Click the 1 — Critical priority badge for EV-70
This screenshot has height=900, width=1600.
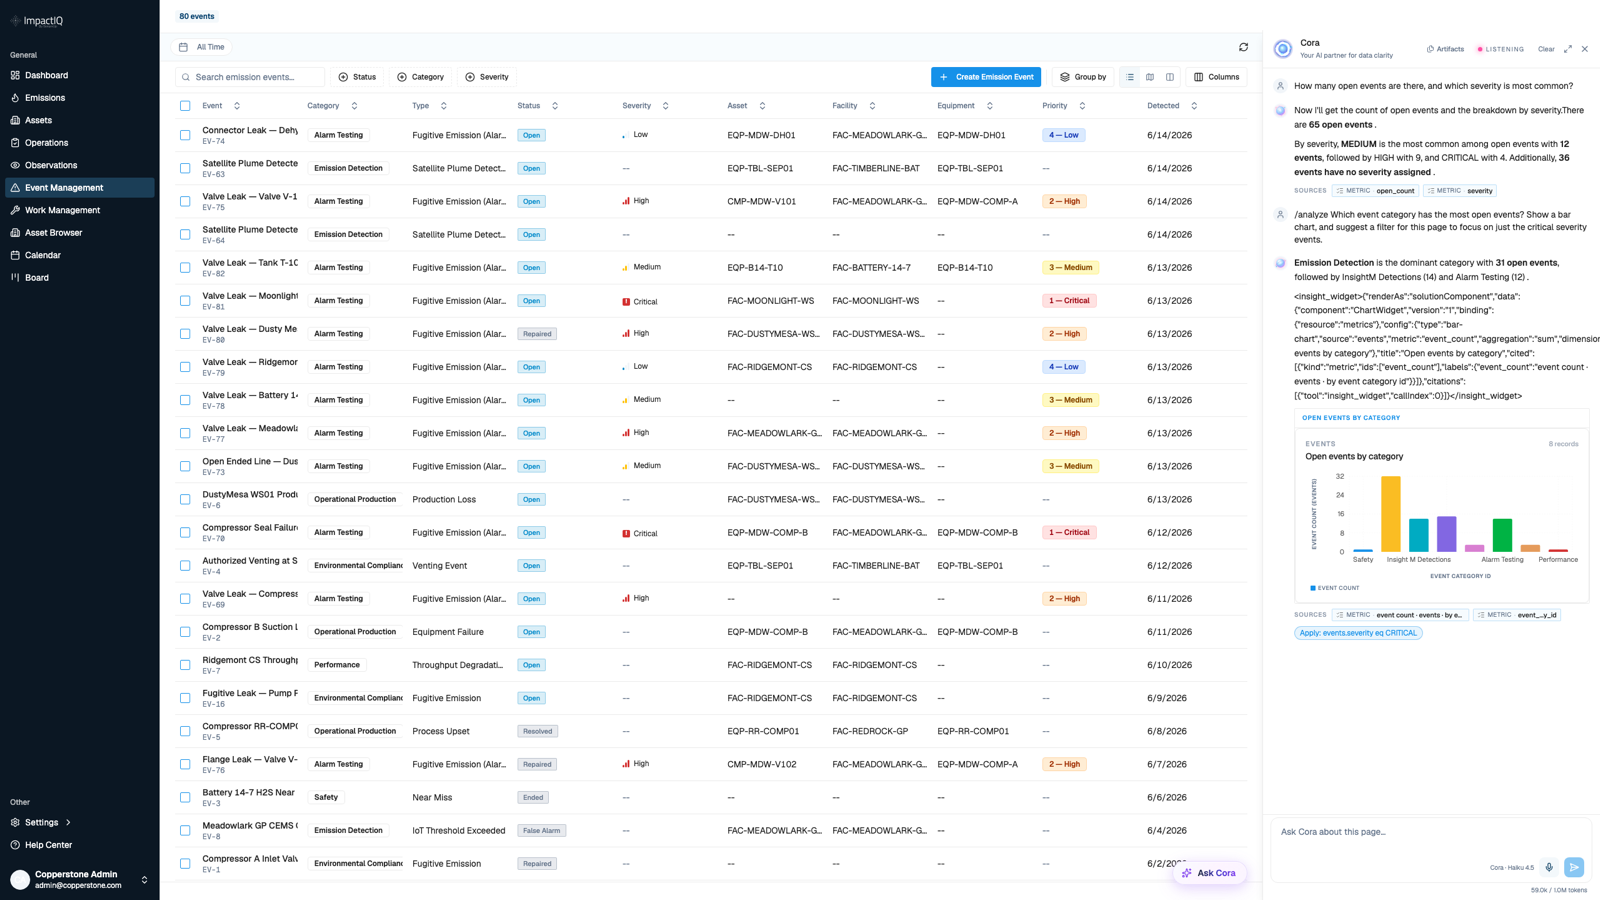pyautogui.click(x=1069, y=533)
